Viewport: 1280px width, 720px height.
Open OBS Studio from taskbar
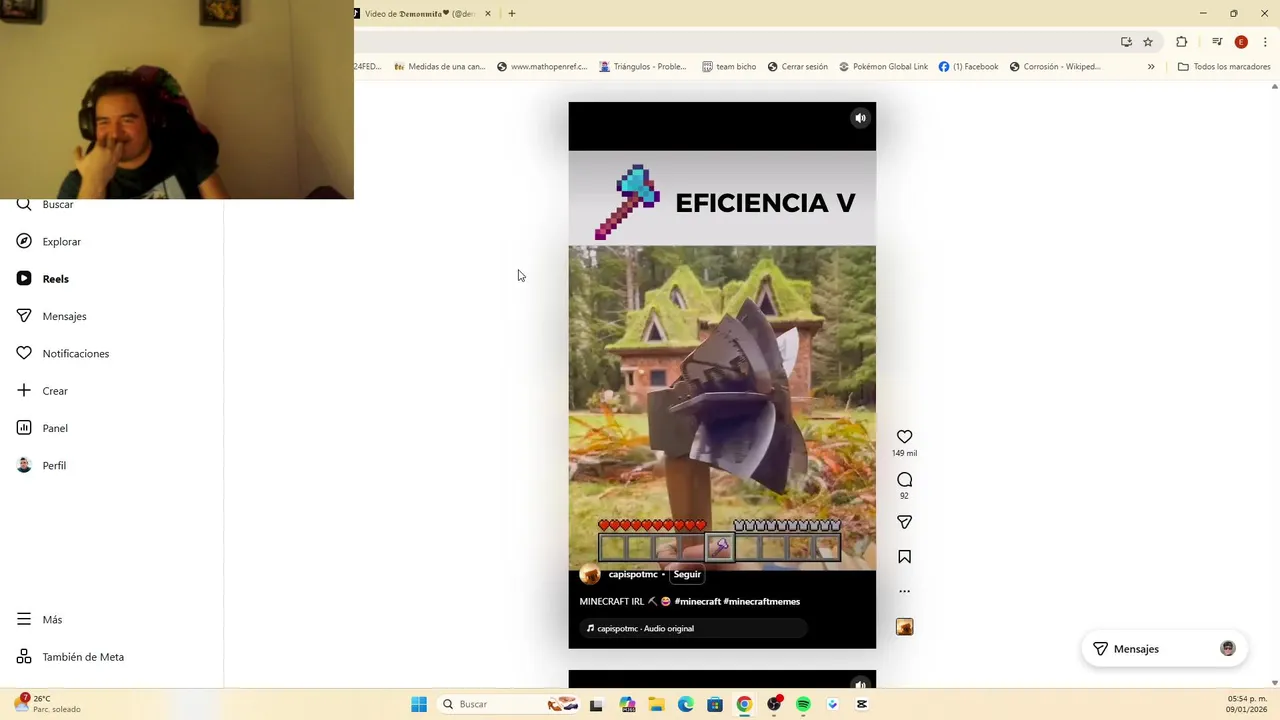773,704
